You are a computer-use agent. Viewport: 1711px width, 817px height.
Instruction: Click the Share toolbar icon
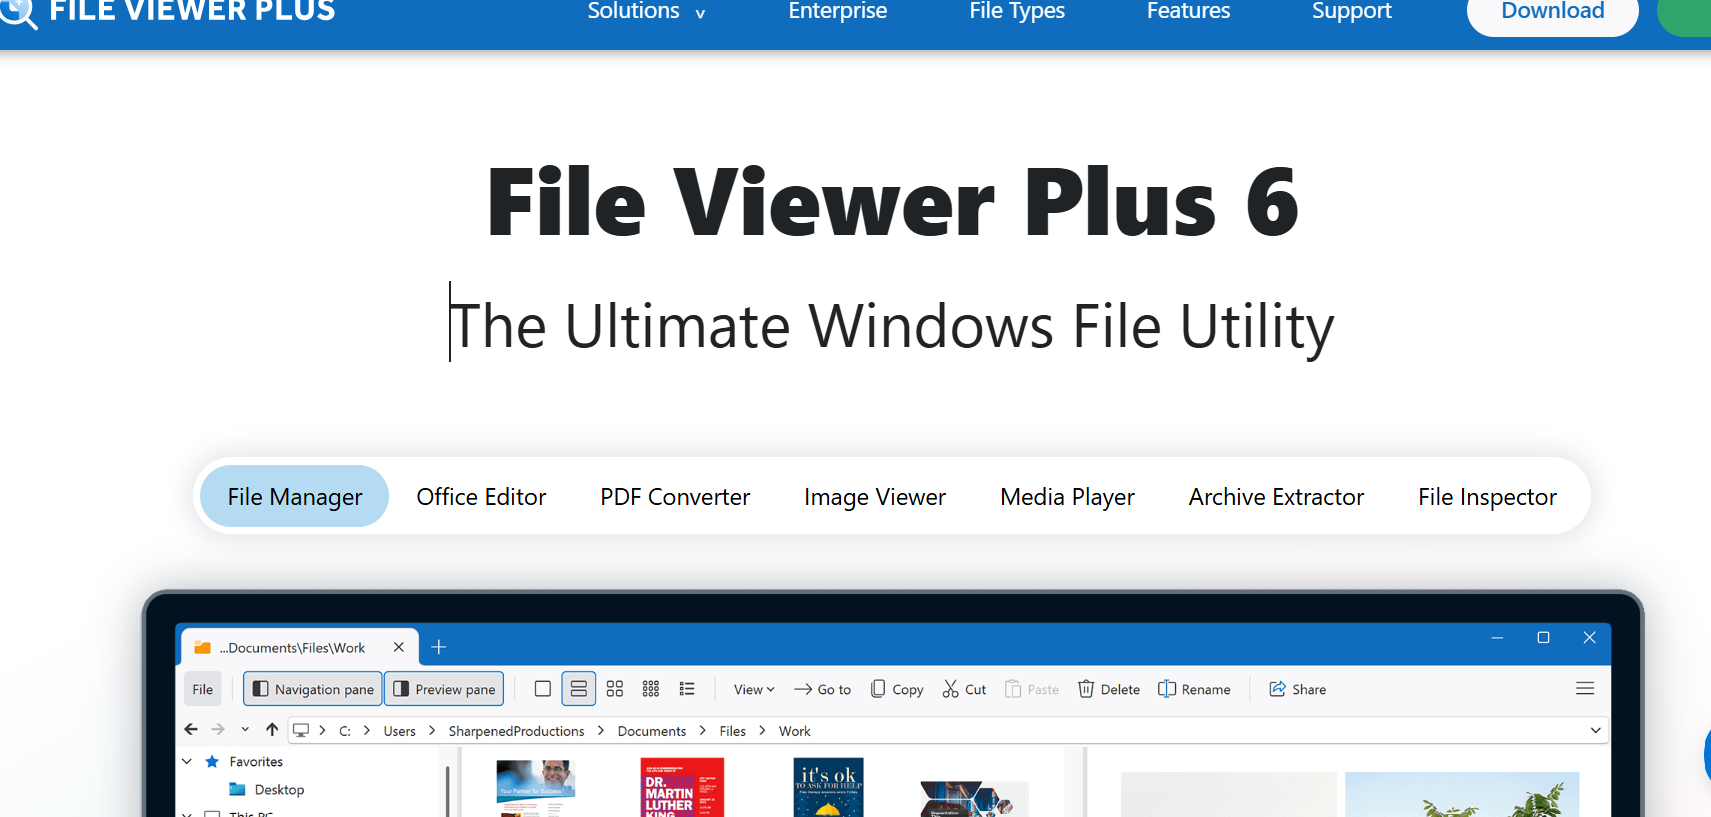pos(1297,689)
